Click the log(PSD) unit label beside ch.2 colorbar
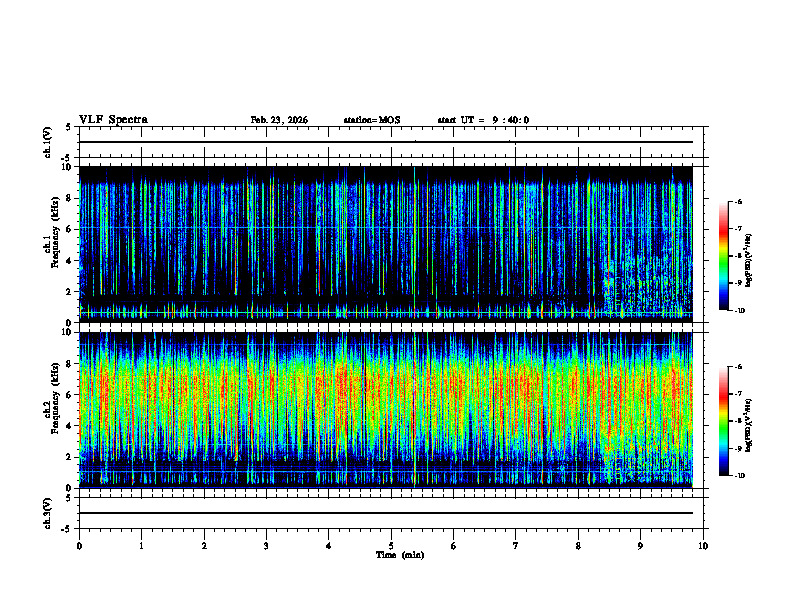This screenshot has width=792, height=612. pyautogui.click(x=749, y=425)
